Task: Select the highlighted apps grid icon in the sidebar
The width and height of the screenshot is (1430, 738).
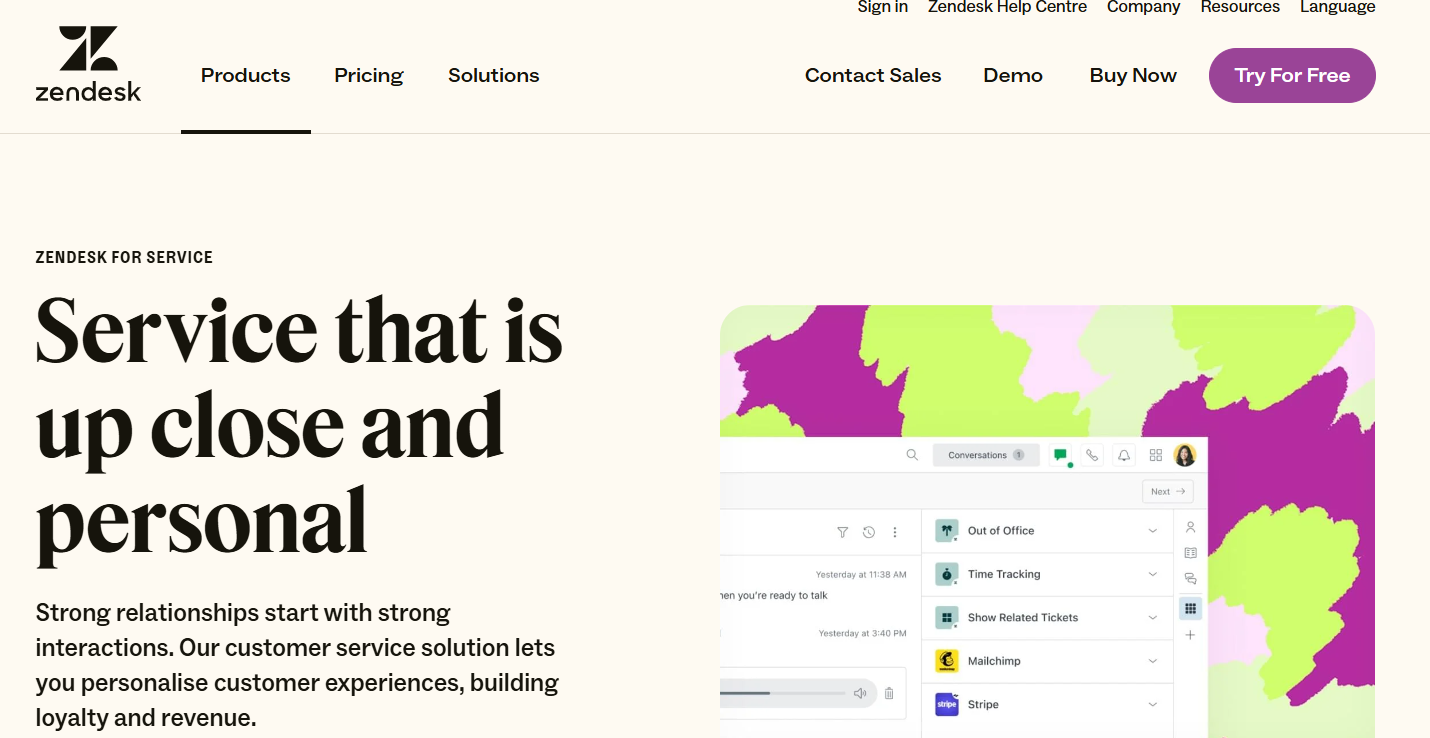Action: click(1190, 607)
